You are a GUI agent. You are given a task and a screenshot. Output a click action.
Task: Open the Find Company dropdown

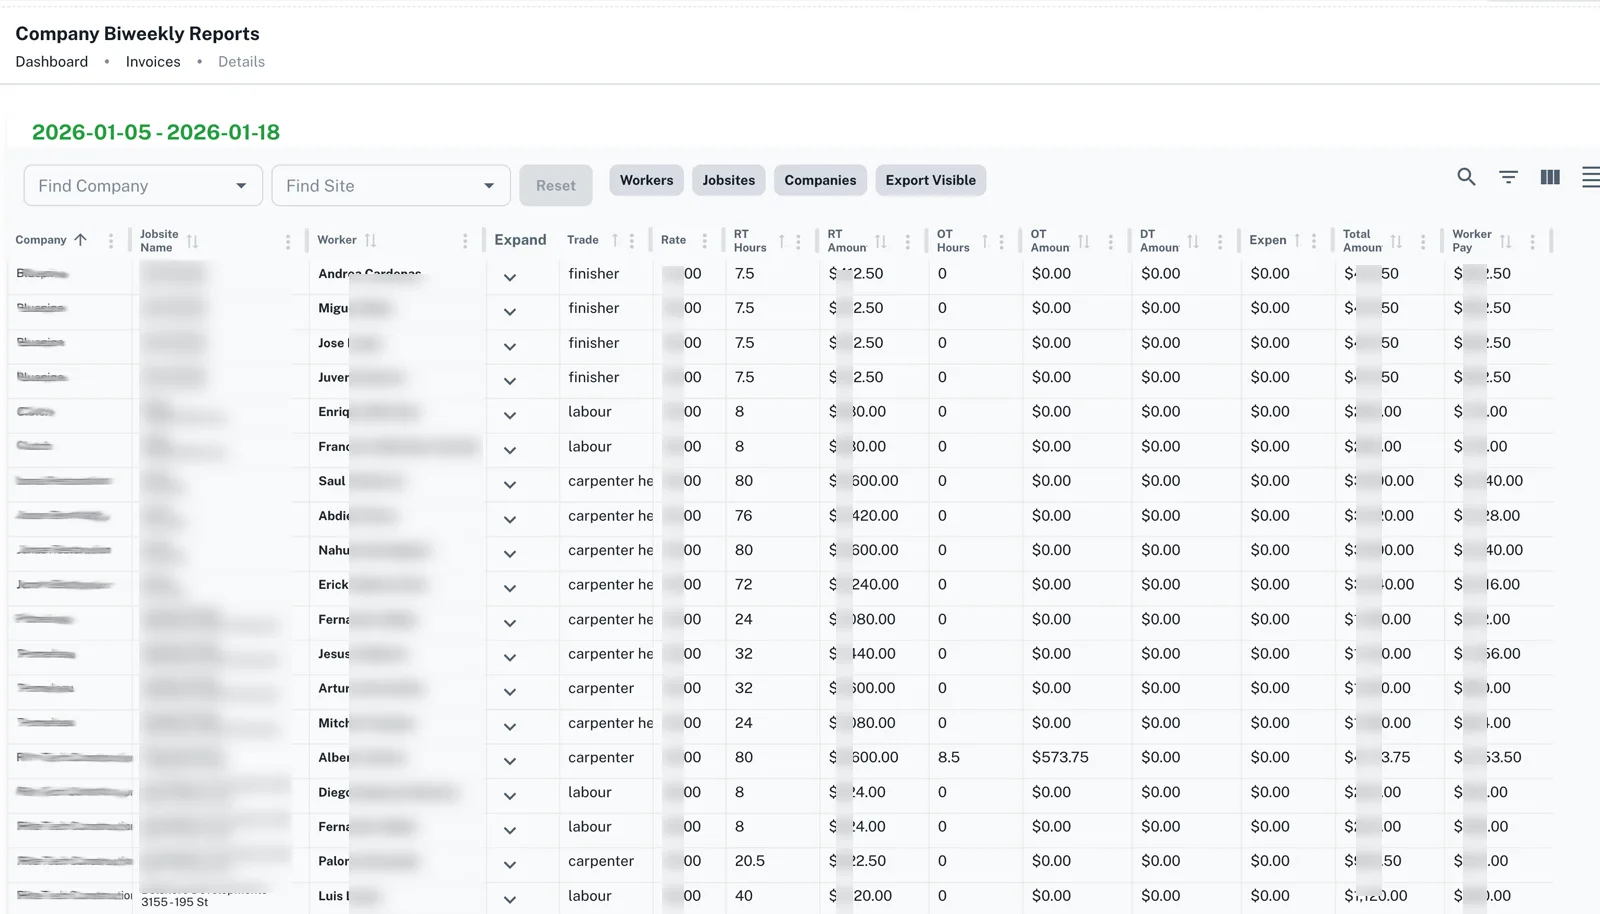(x=143, y=186)
